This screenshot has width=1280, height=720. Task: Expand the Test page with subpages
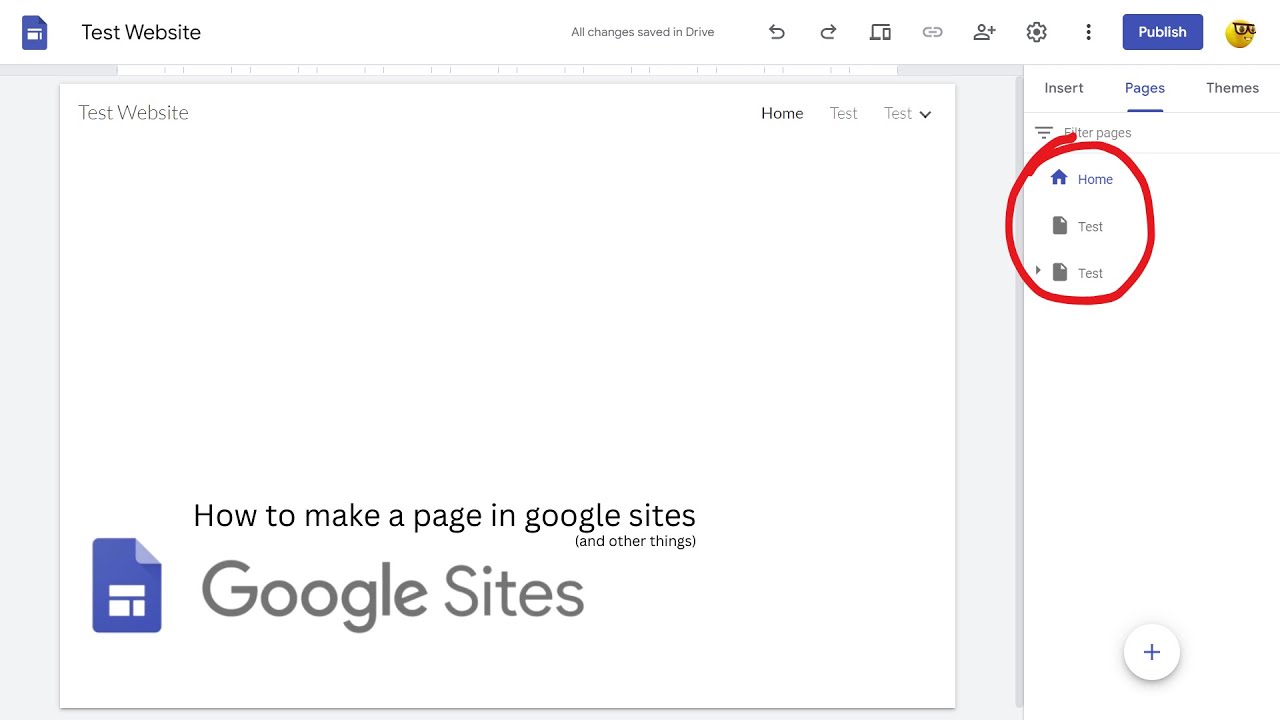pos(1038,271)
